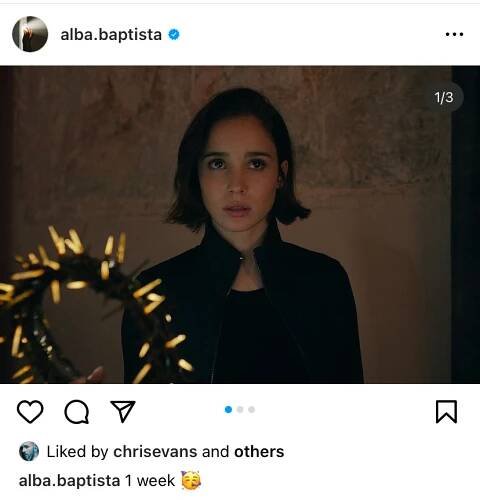Share the post using the paper plane icon
480x500 pixels.
pyautogui.click(x=123, y=411)
